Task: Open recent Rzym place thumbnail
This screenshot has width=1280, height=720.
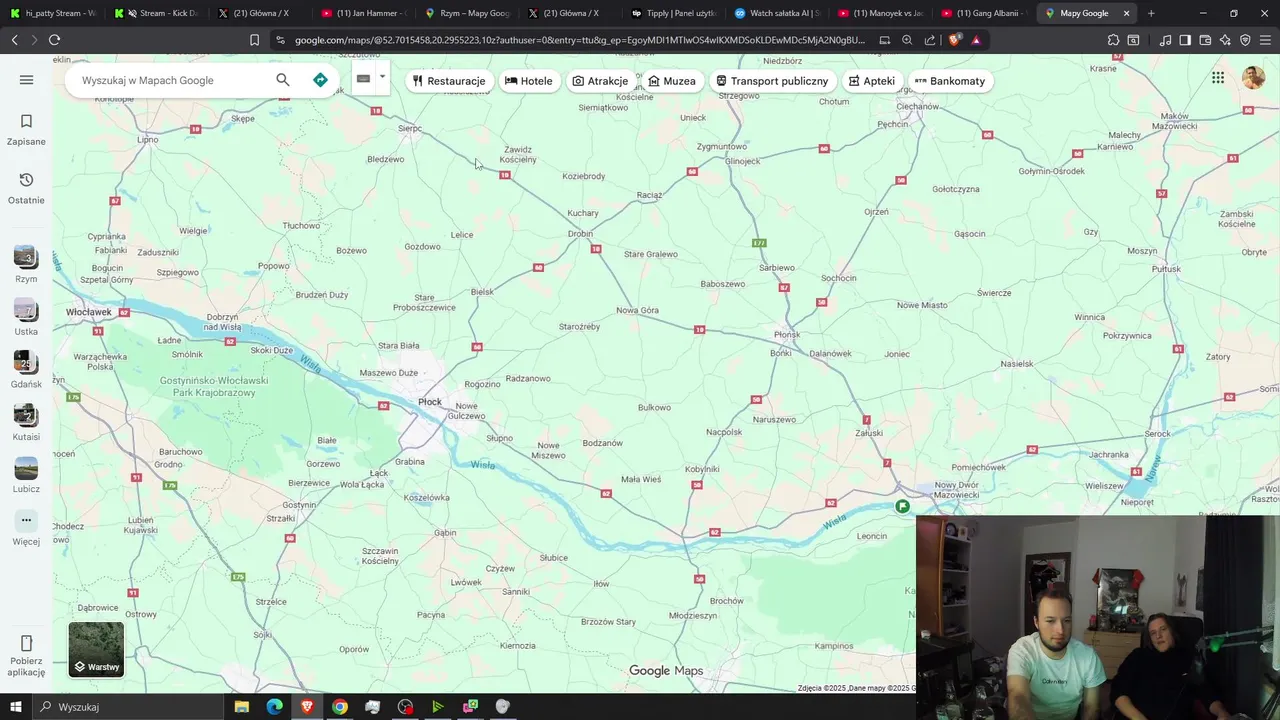Action: pos(26,257)
